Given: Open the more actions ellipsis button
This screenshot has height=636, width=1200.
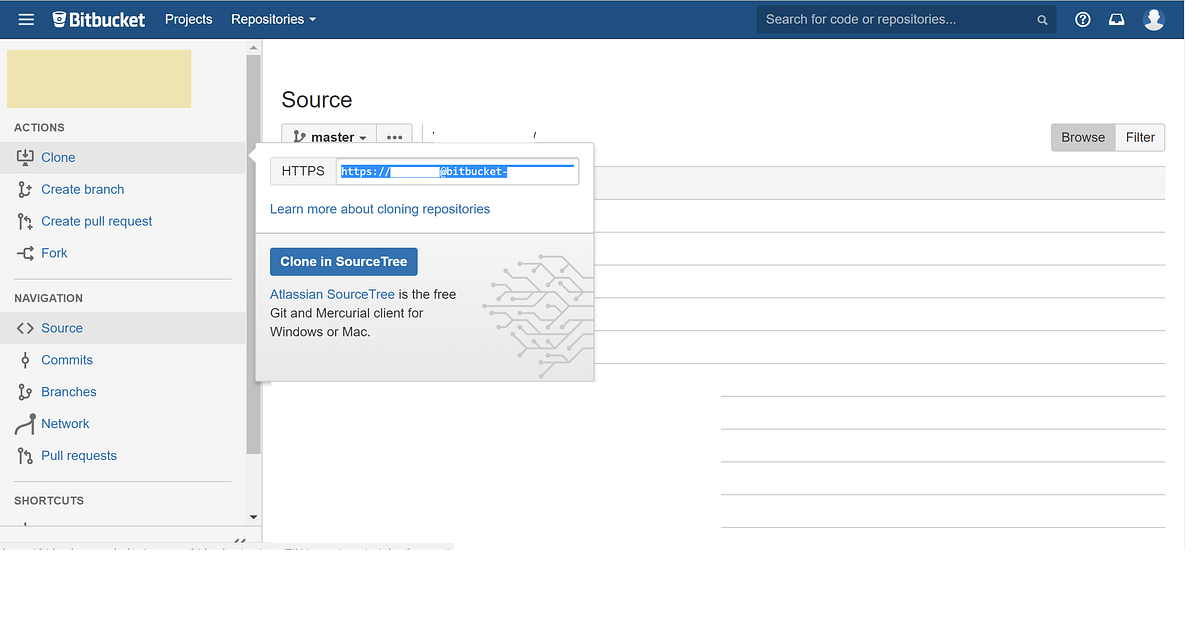Looking at the screenshot, I should click(394, 137).
